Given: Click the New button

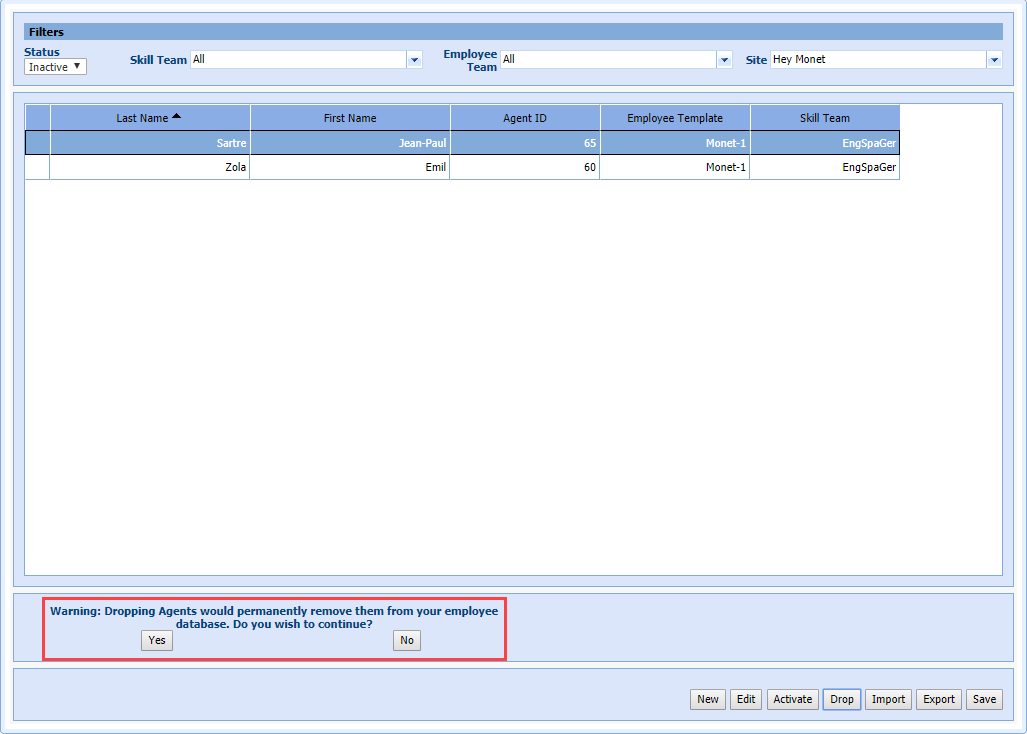Looking at the screenshot, I should click(x=707, y=700).
